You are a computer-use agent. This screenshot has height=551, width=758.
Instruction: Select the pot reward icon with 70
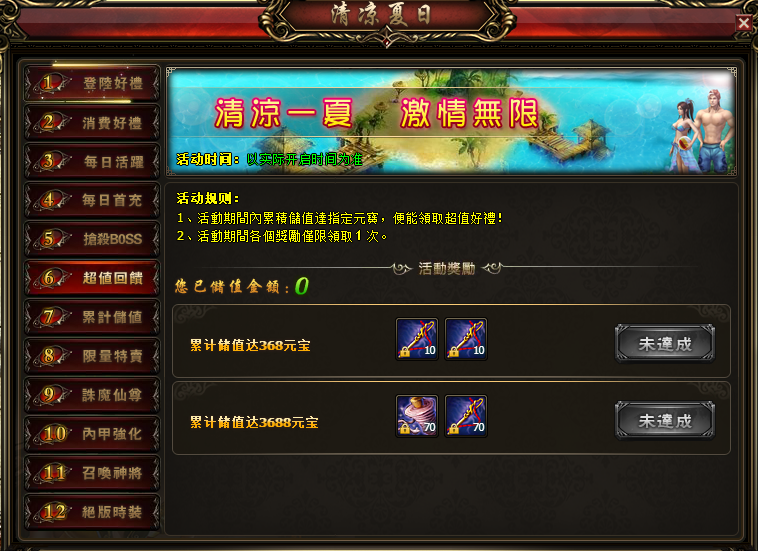417,416
